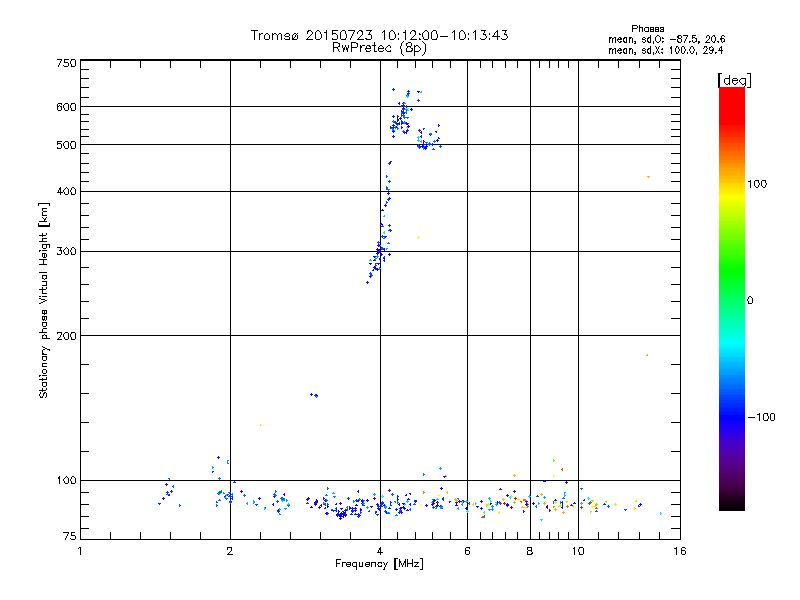Click the x-axis '8' tick label
800x600 pixels.
coord(530,551)
